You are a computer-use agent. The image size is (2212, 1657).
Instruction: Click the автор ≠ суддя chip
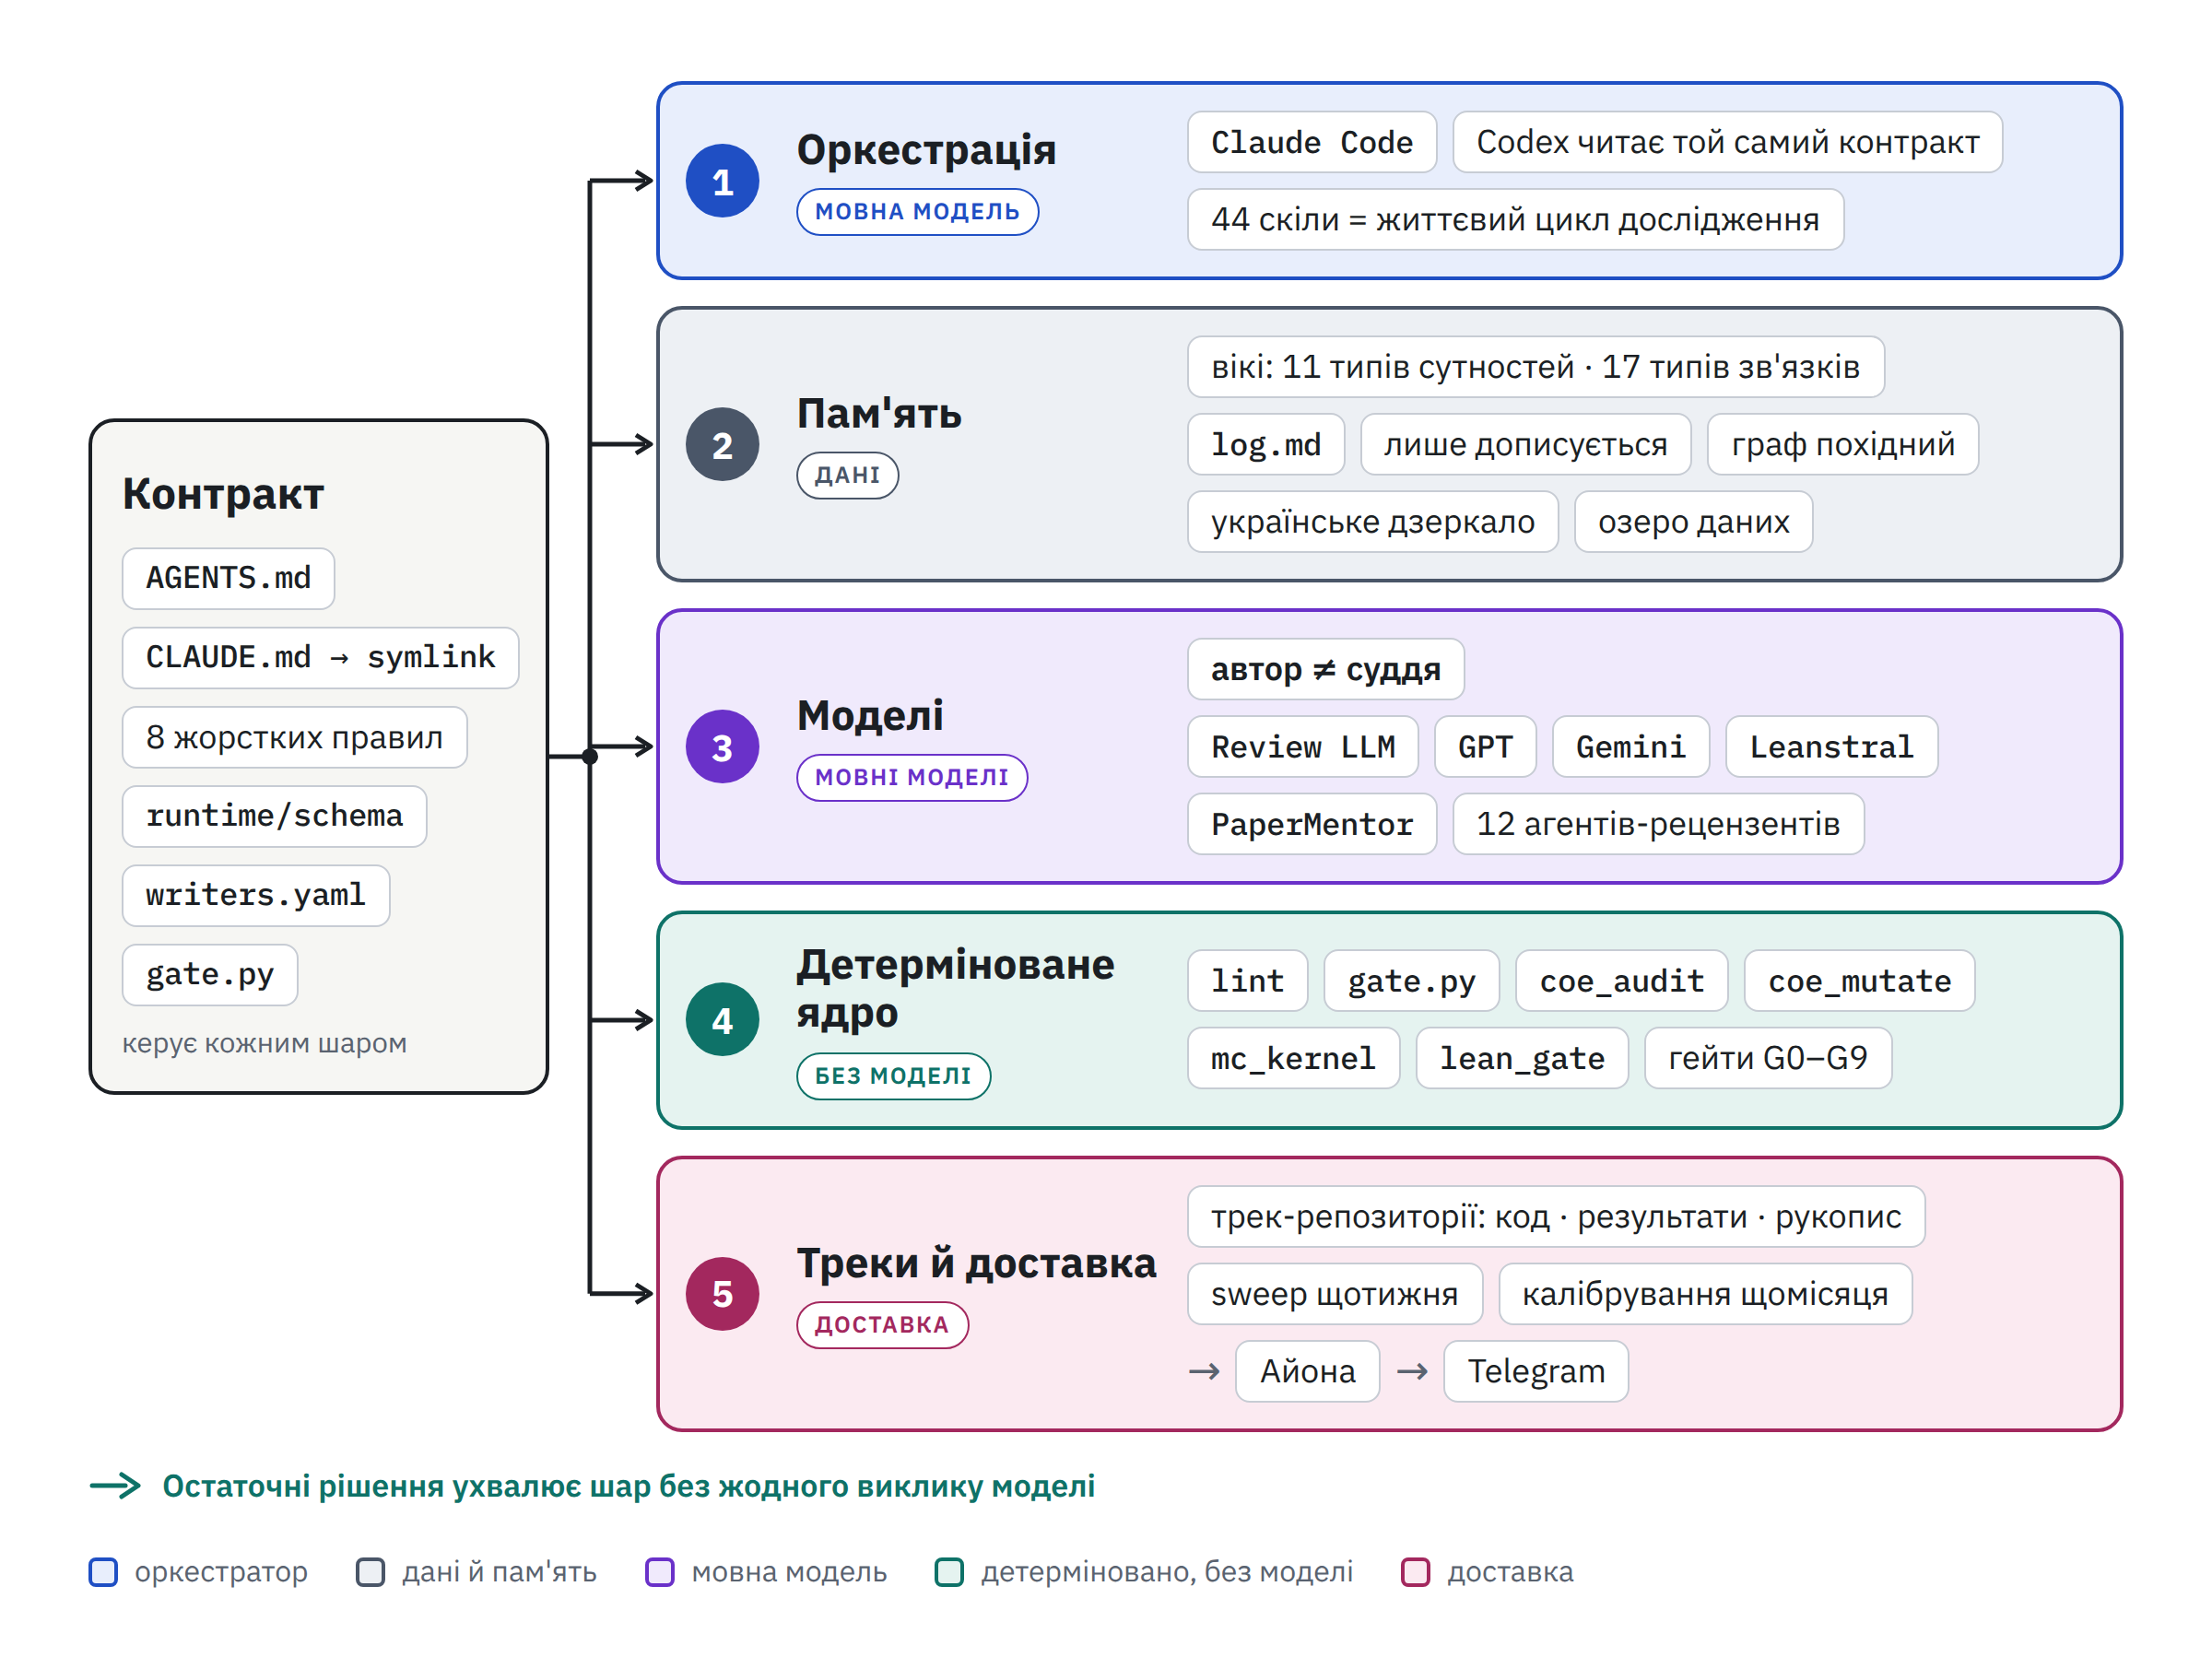(x=1326, y=669)
